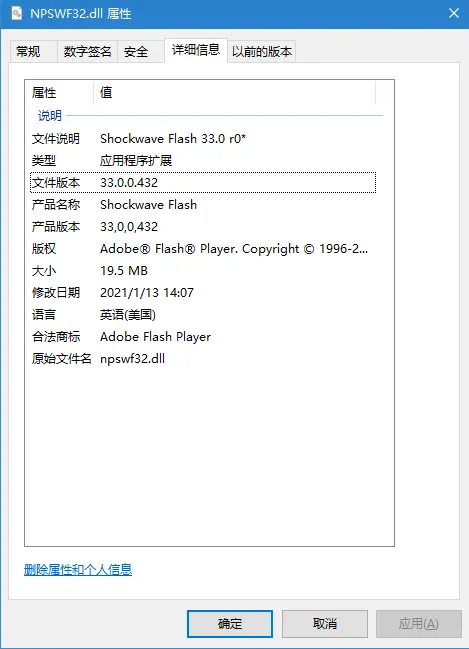Click the Adobe Flash Player copyright value
The height and width of the screenshot is (649, 469).
234,249
